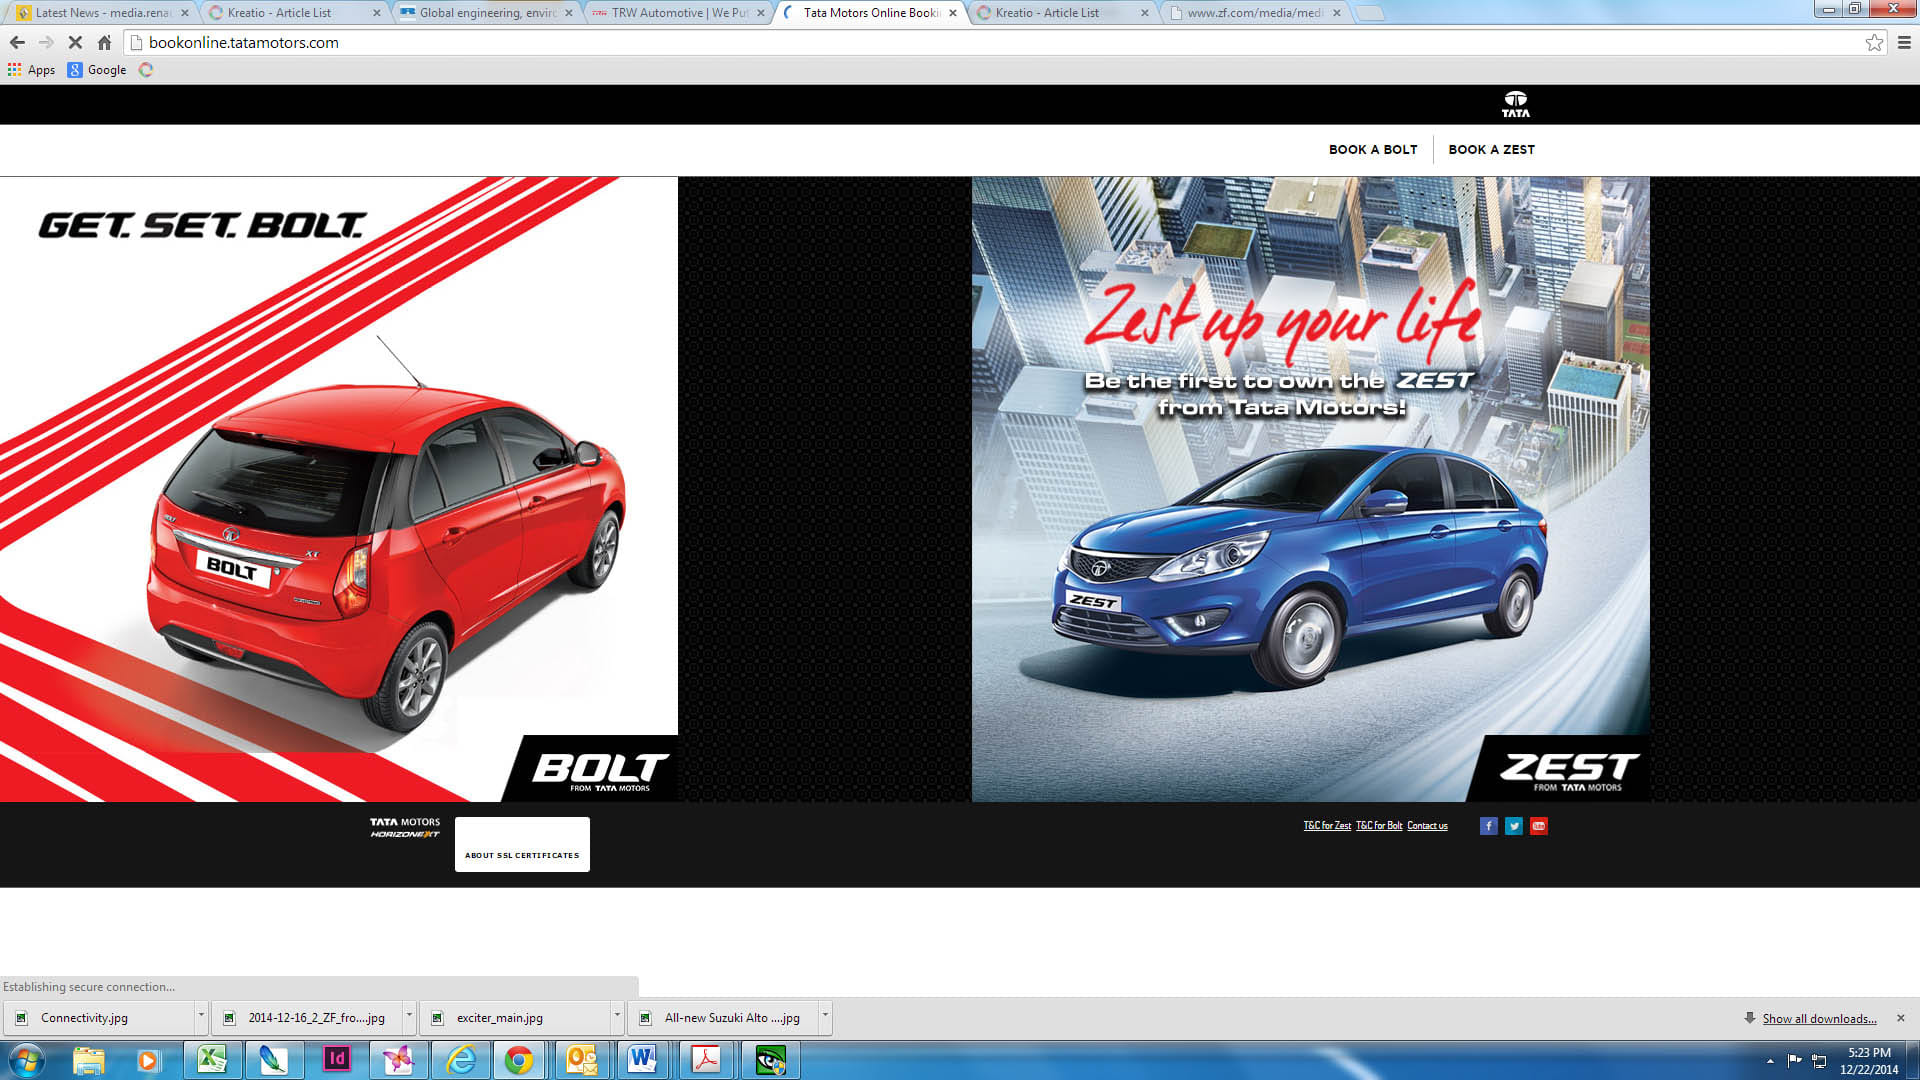Open the Chrome hamburger menu

(1904, 42)
